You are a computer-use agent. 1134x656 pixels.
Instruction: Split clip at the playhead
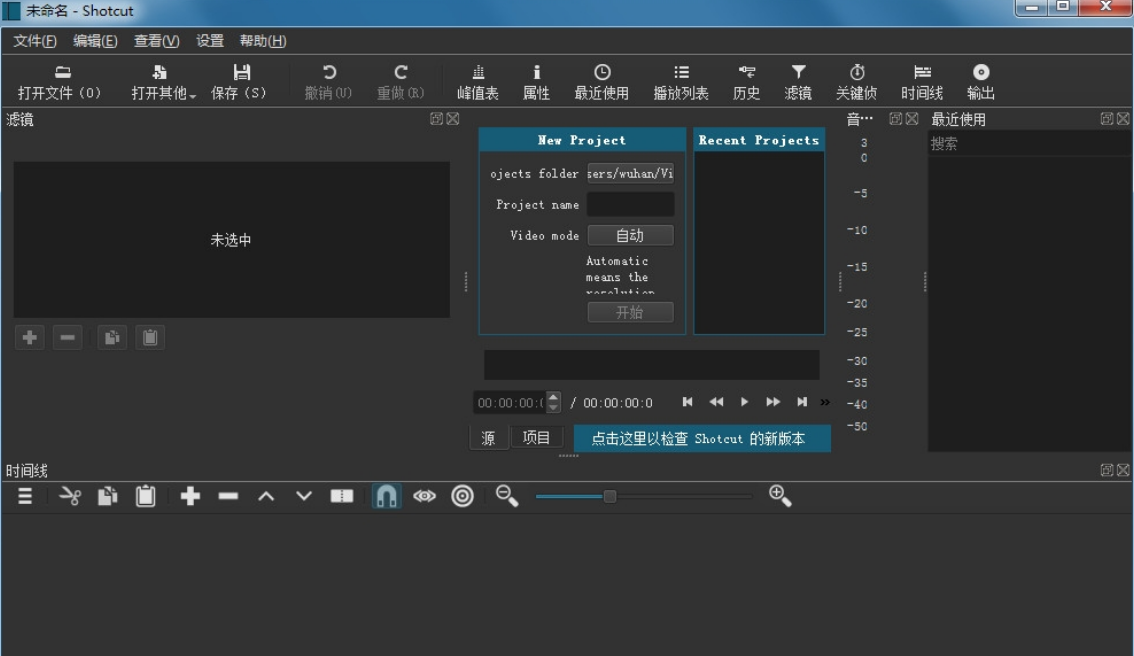pyautogui.click(x=341, y=496)
